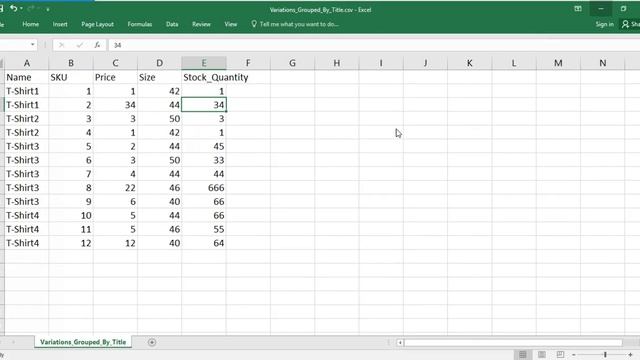Screen dimensions: 640x360
Task: Switch to the Formulas tab
Action: point(140,24)
